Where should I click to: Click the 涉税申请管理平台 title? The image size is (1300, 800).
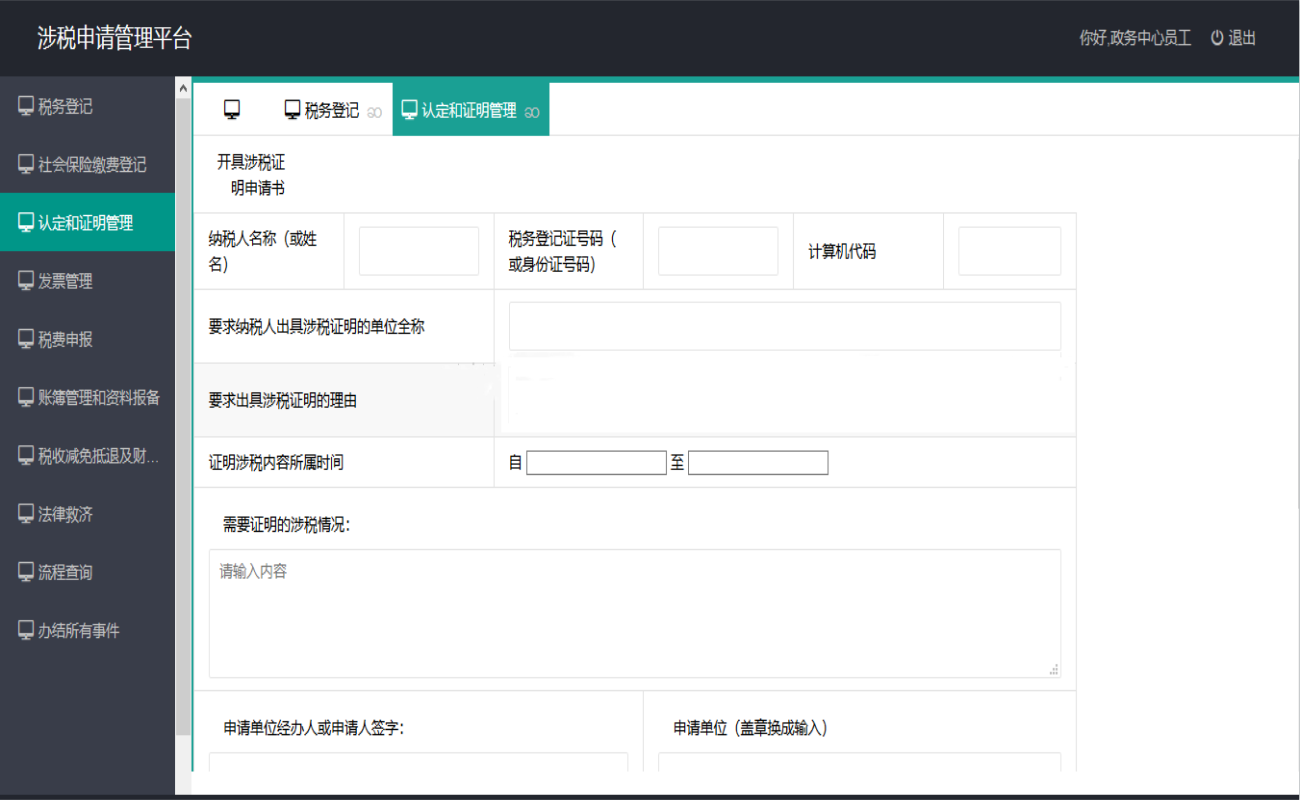(114, 38)
